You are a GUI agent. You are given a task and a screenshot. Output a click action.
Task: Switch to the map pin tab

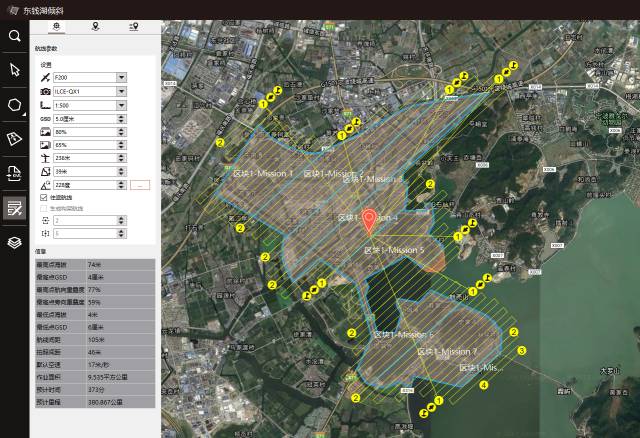coord(95,26)
